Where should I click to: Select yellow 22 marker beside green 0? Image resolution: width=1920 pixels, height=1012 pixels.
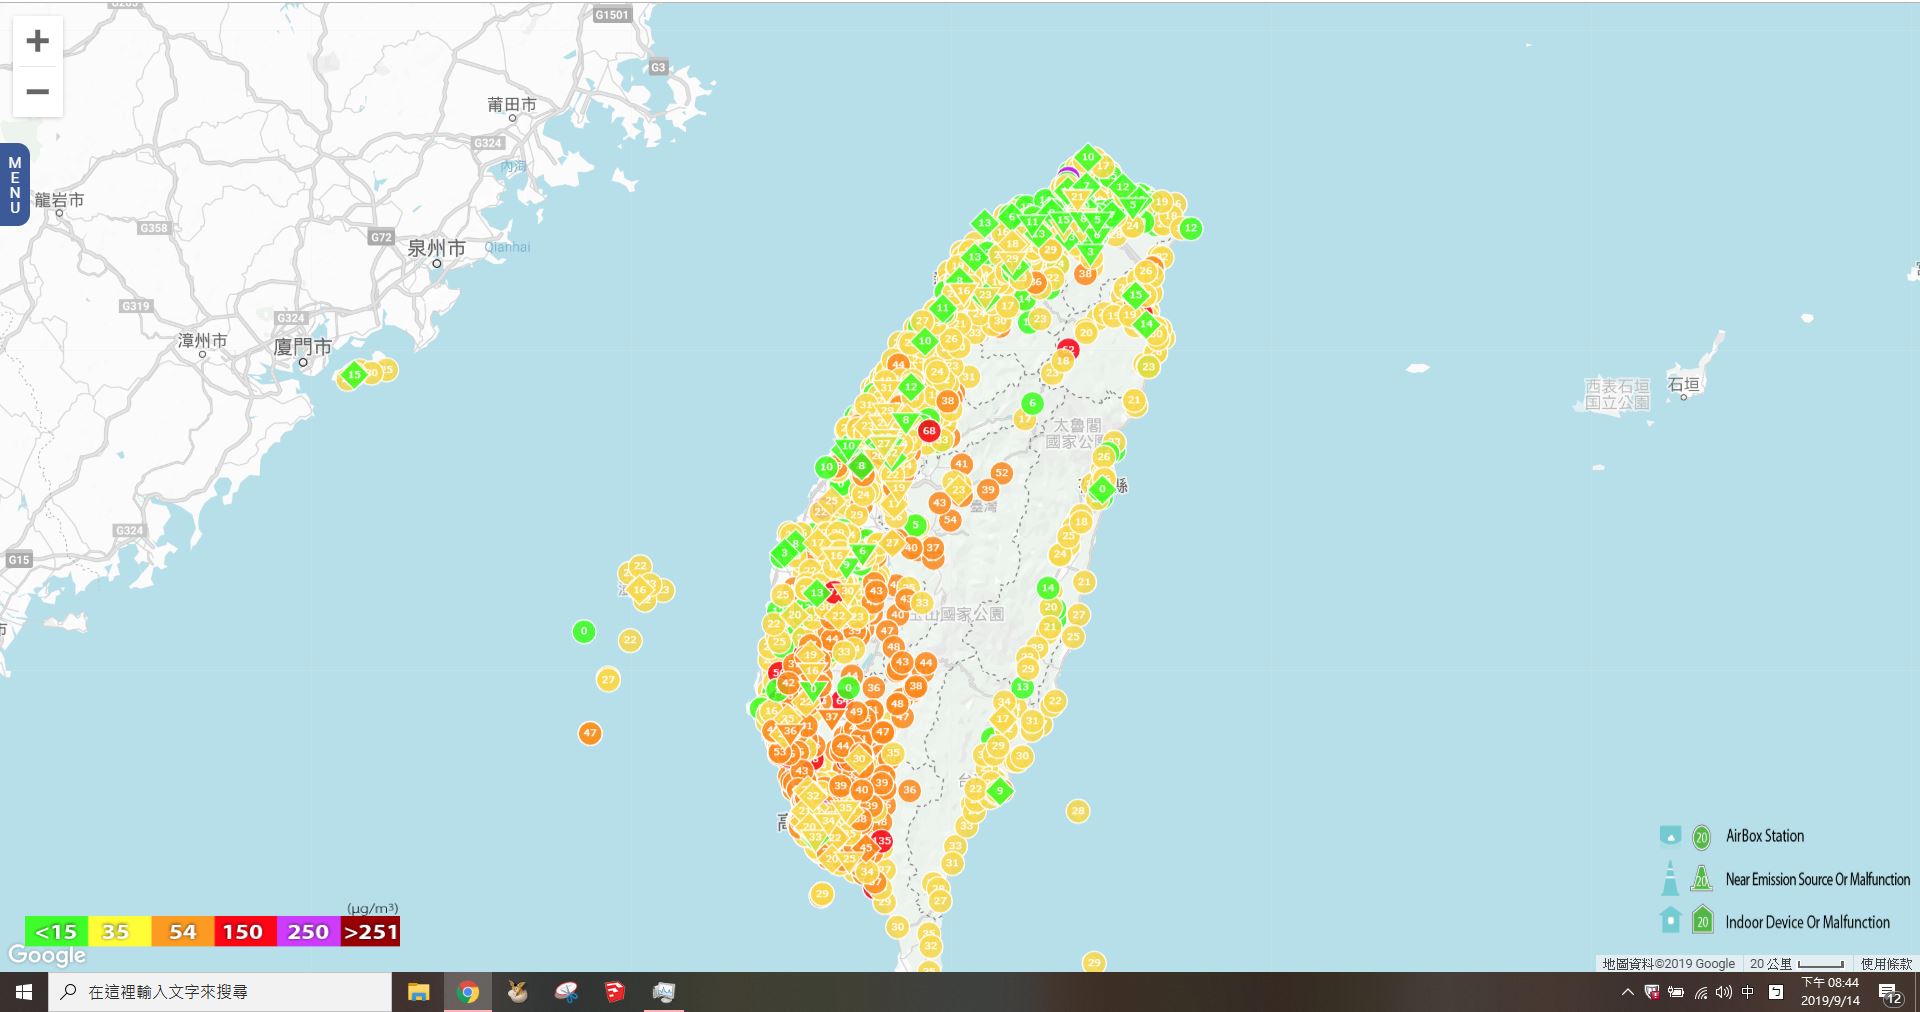pos(630,640)
